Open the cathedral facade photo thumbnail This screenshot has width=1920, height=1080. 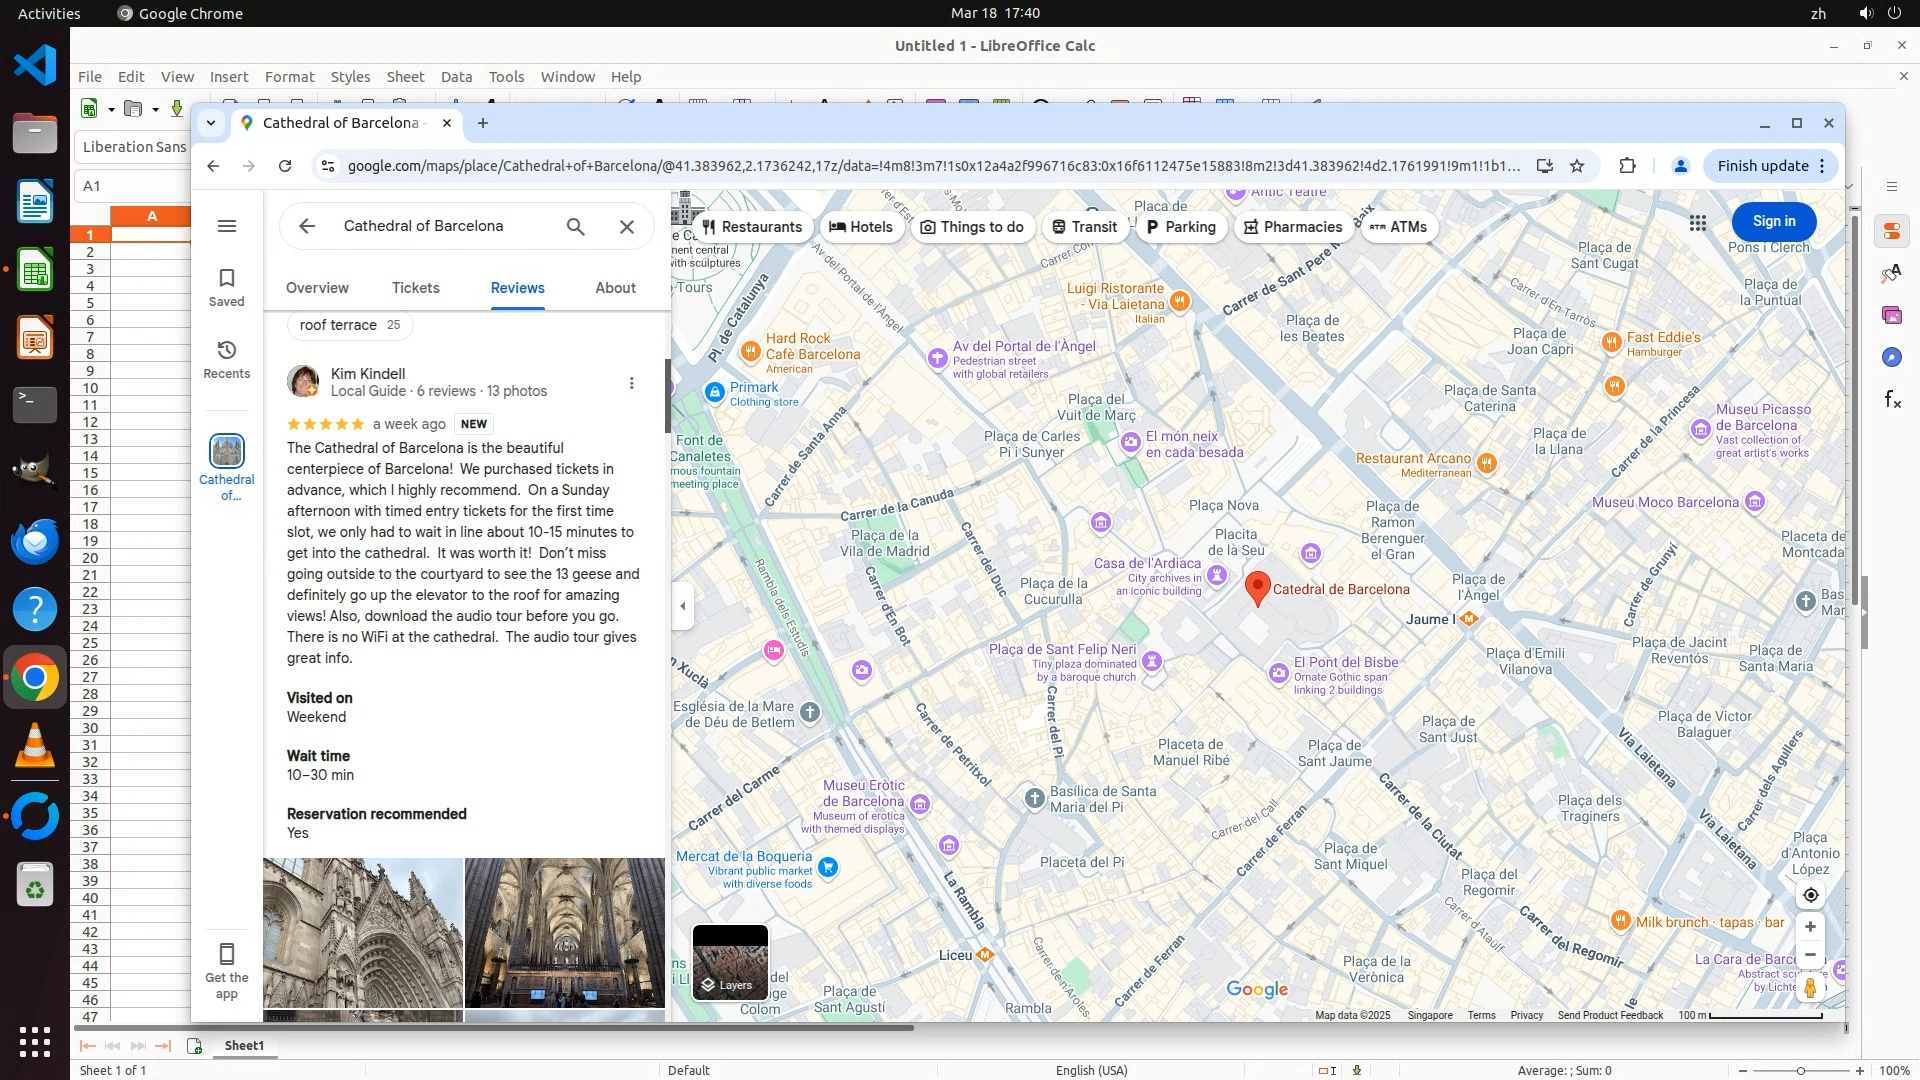363,932
